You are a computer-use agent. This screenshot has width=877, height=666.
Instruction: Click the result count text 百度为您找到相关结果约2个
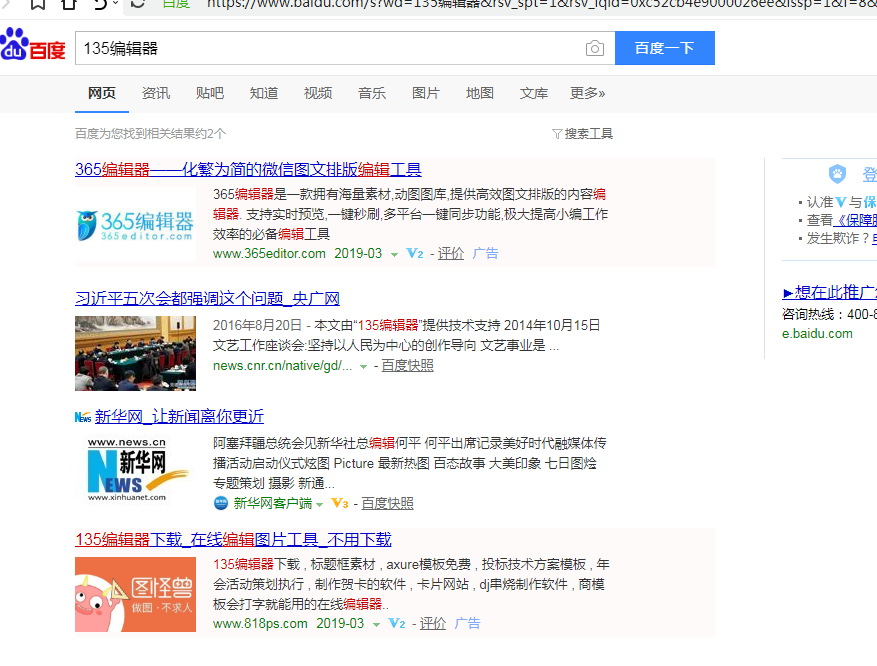[x=150, y=134]
